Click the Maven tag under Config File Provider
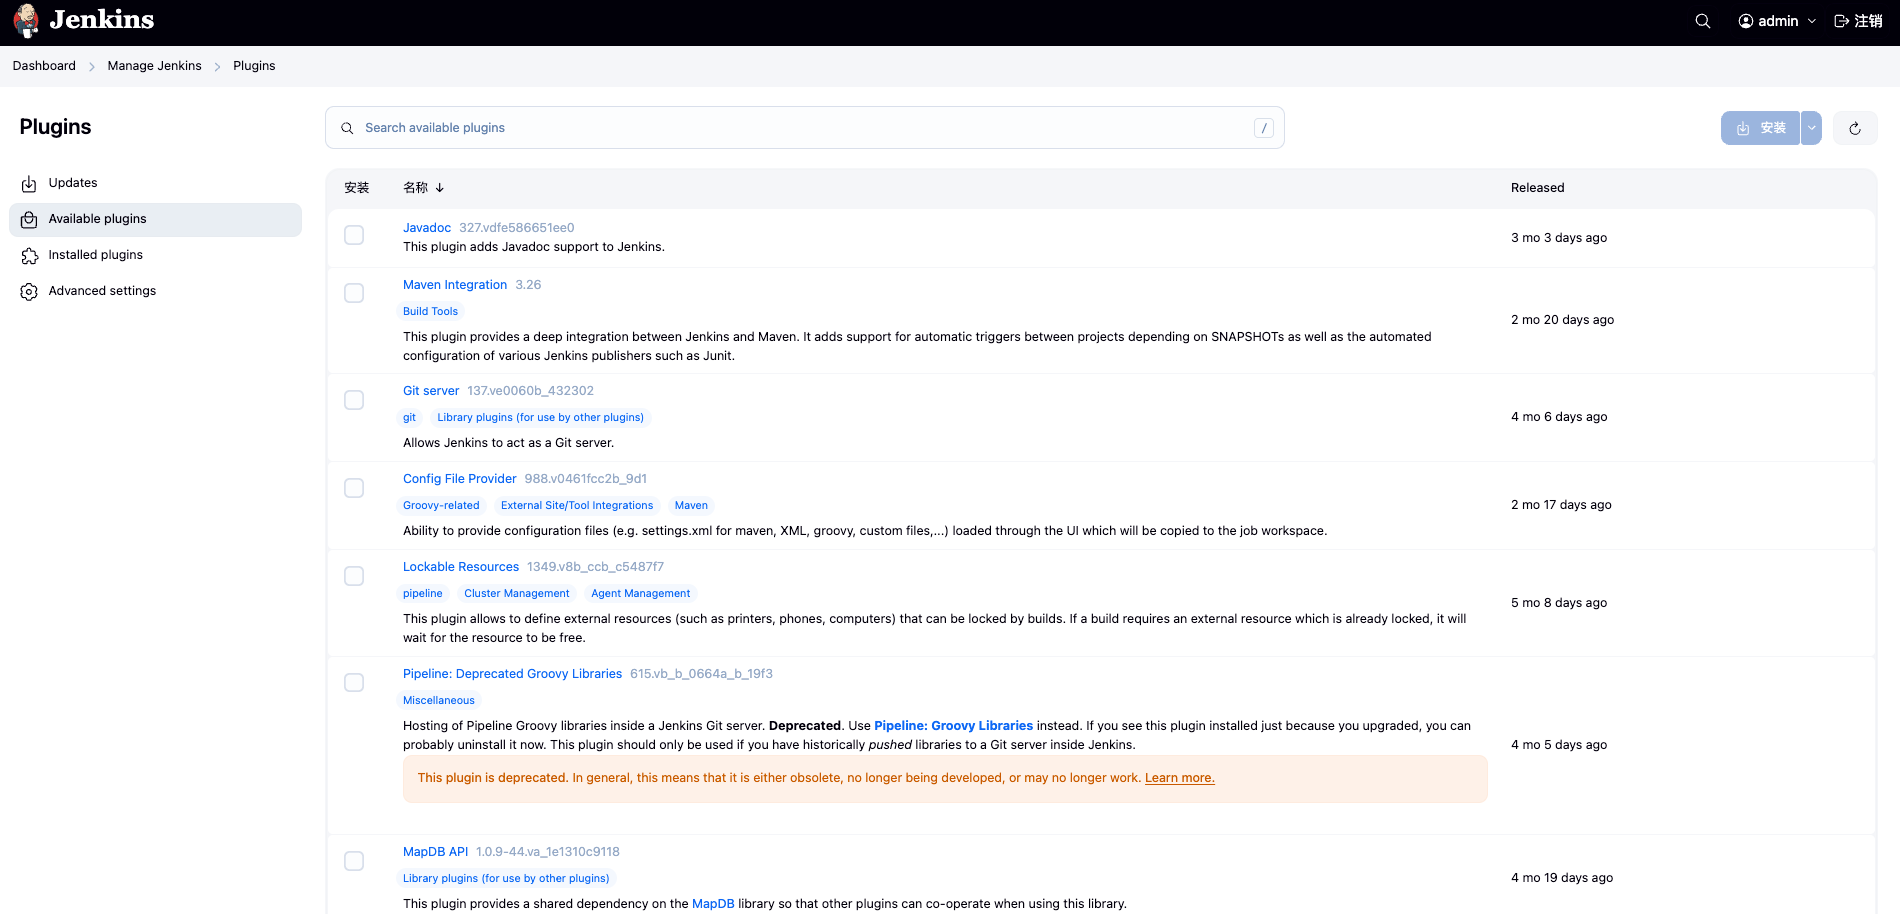 coord(691,506)
